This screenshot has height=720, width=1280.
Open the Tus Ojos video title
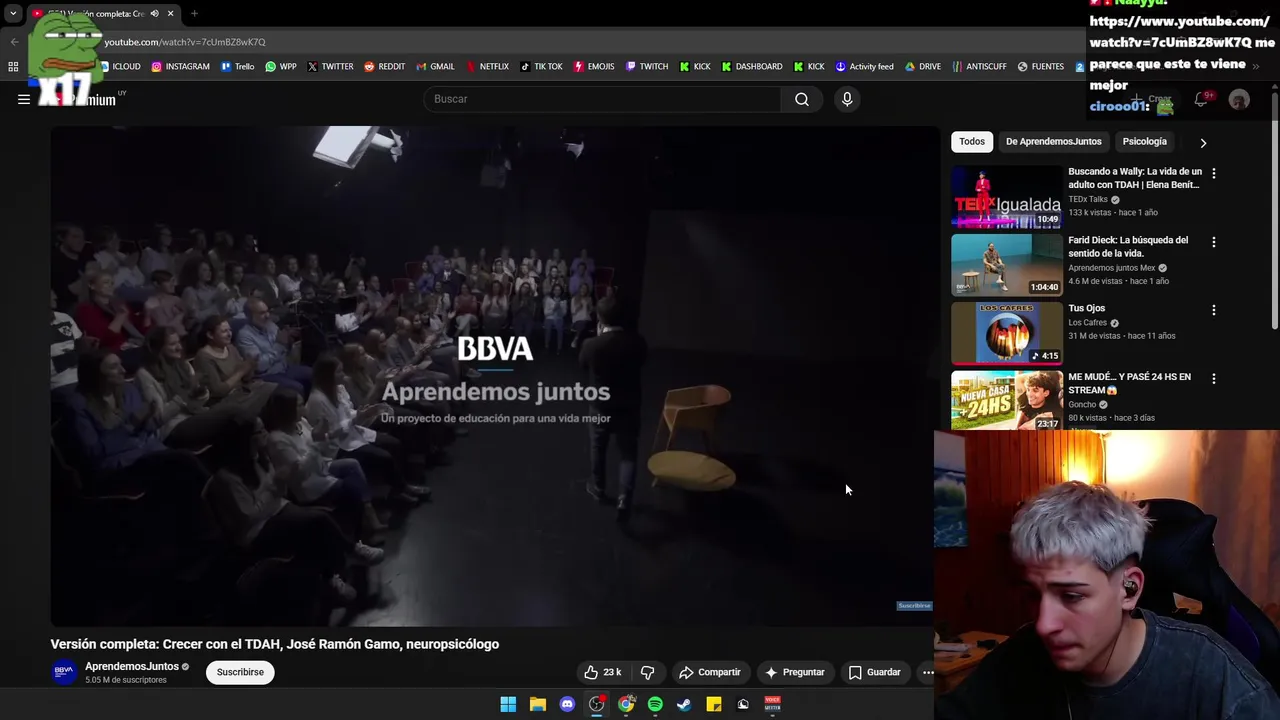[x=1086, y=308]
